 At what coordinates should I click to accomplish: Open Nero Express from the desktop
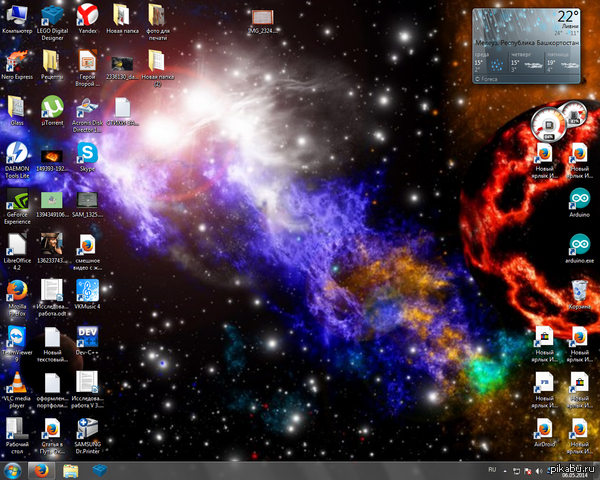coord(16,60)
